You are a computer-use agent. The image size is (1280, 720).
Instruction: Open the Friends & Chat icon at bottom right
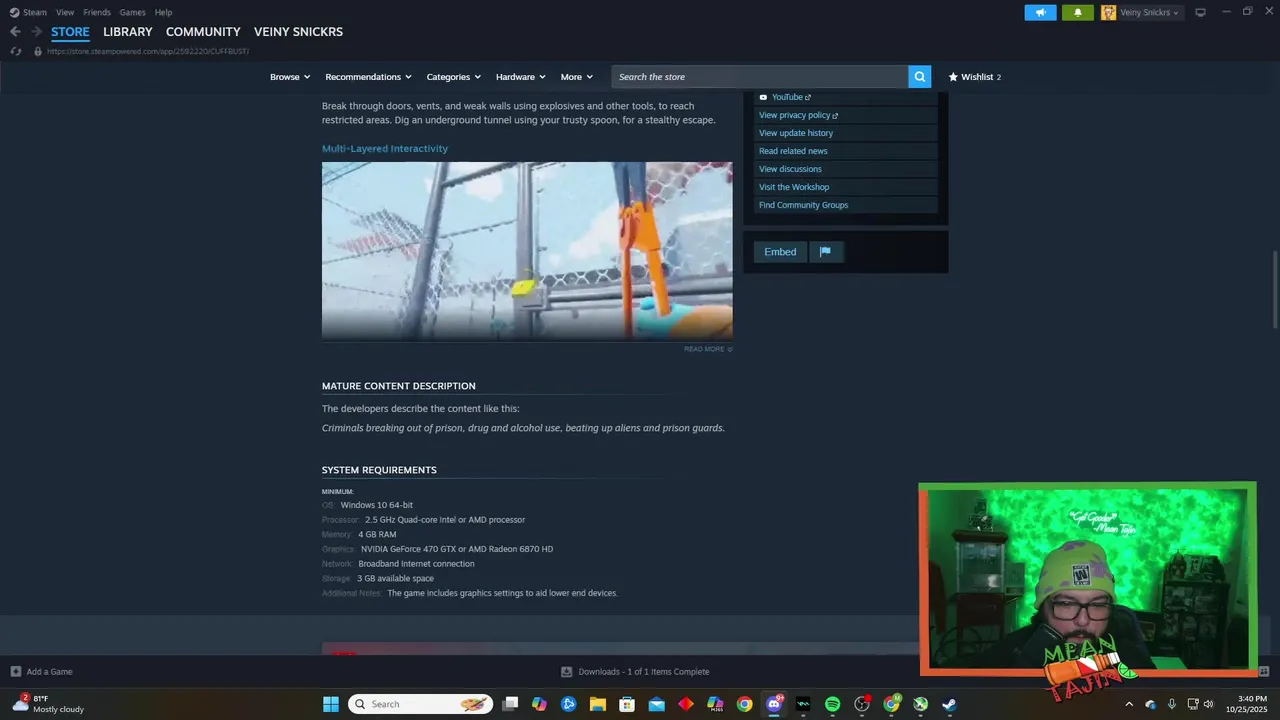(x=1264, y=671)
